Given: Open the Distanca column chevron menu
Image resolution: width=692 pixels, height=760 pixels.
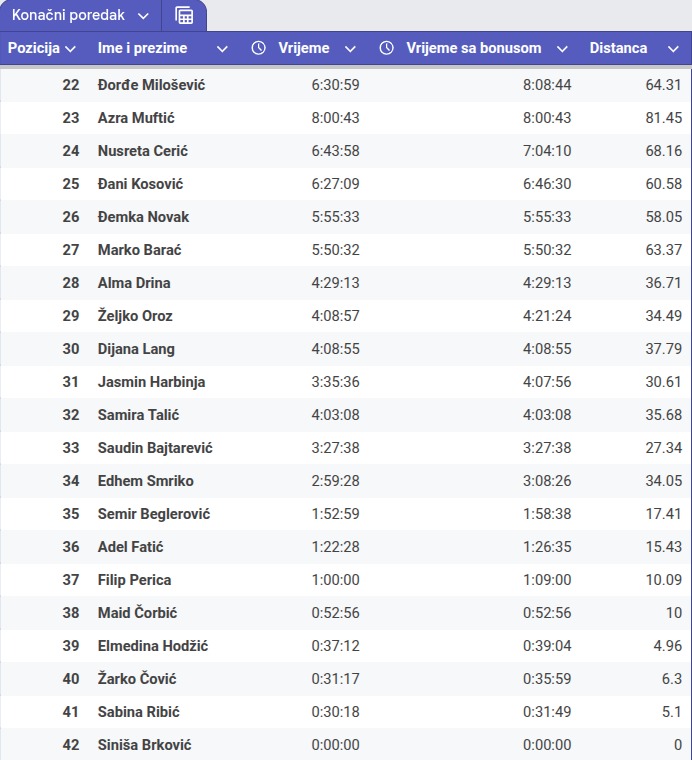Looking at the screenshot, I should pyautogui.click(x=673, y=49).
